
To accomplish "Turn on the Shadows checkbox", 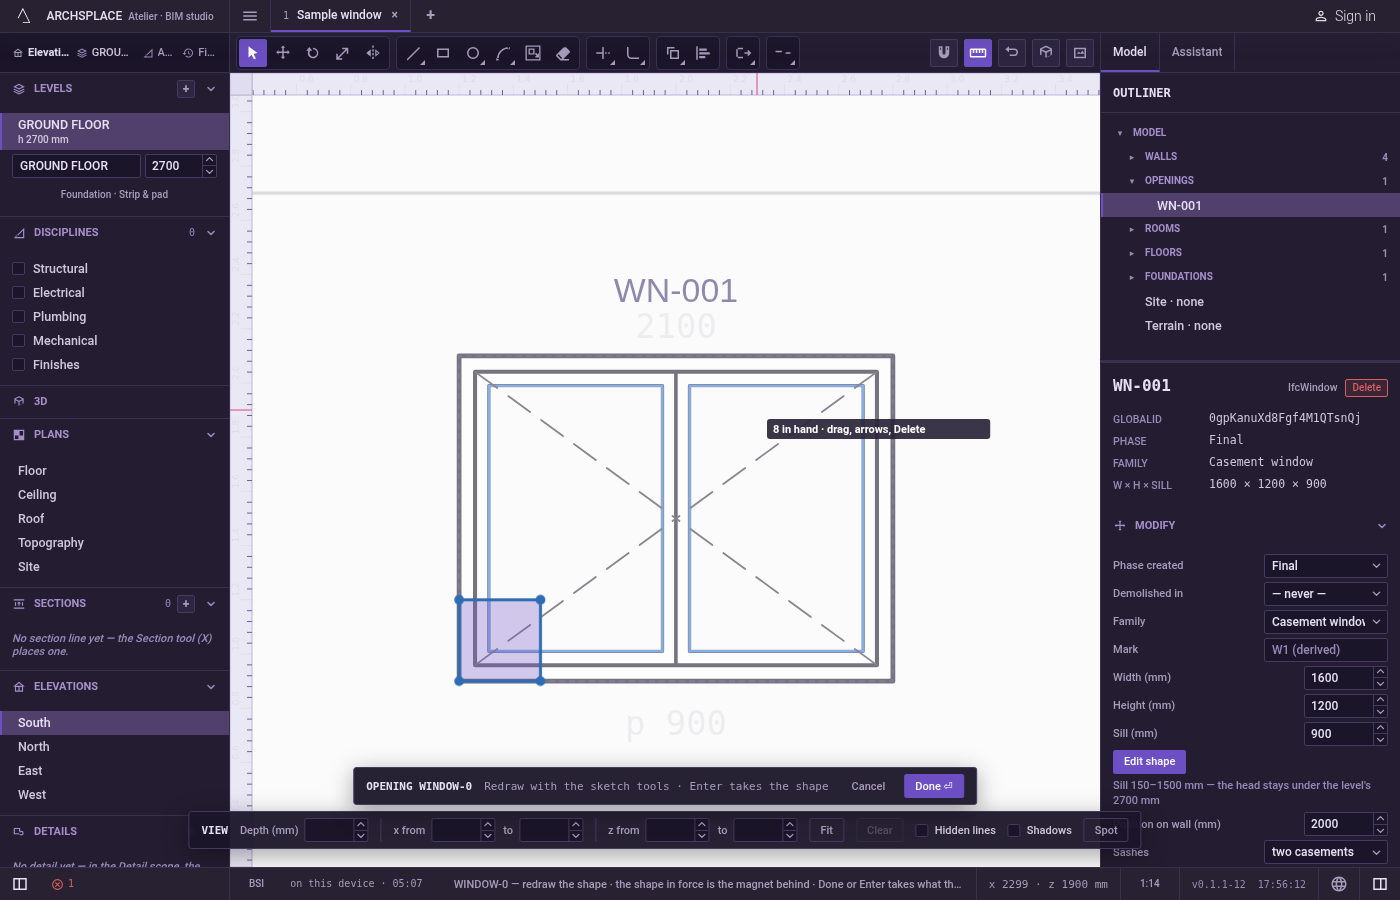I will [1014, 830].
